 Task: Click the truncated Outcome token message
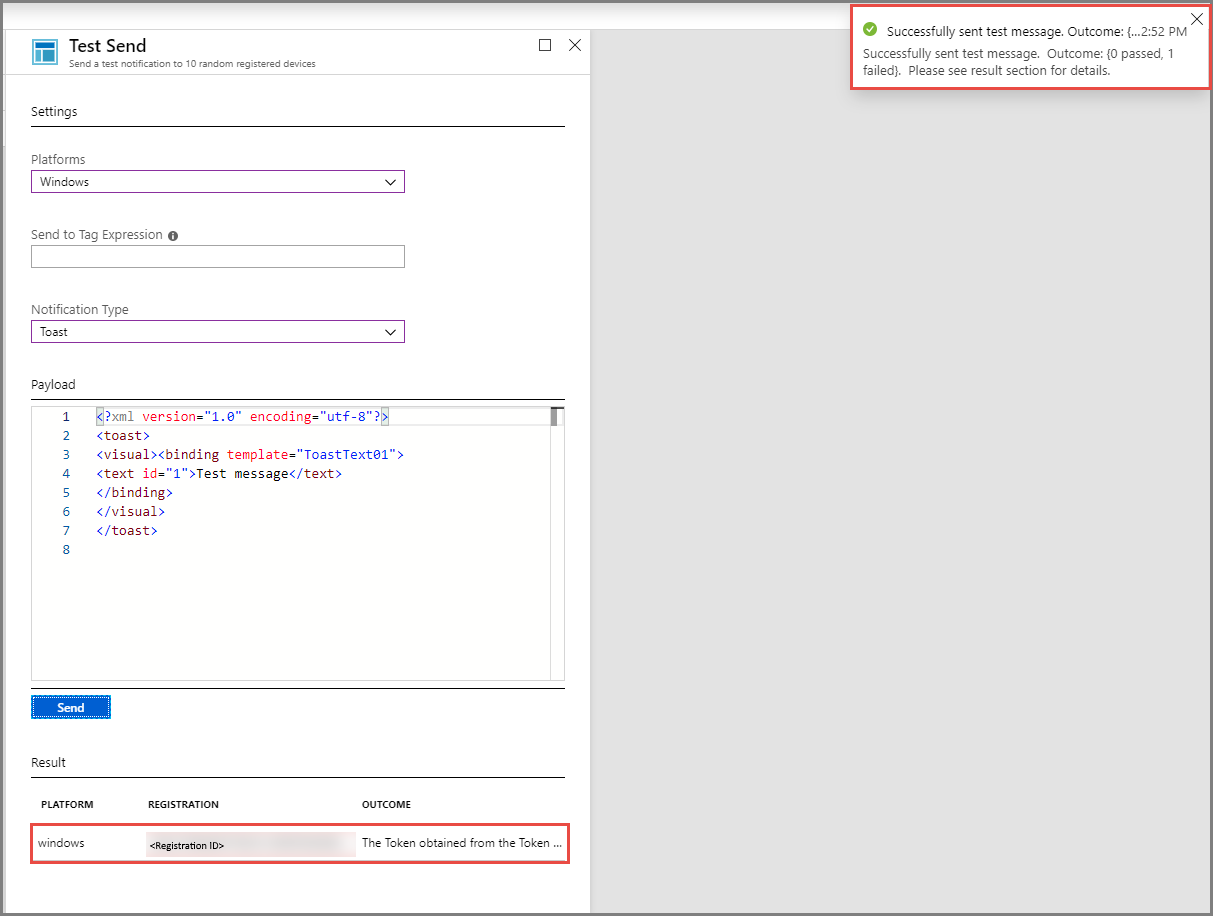(462, 843)
